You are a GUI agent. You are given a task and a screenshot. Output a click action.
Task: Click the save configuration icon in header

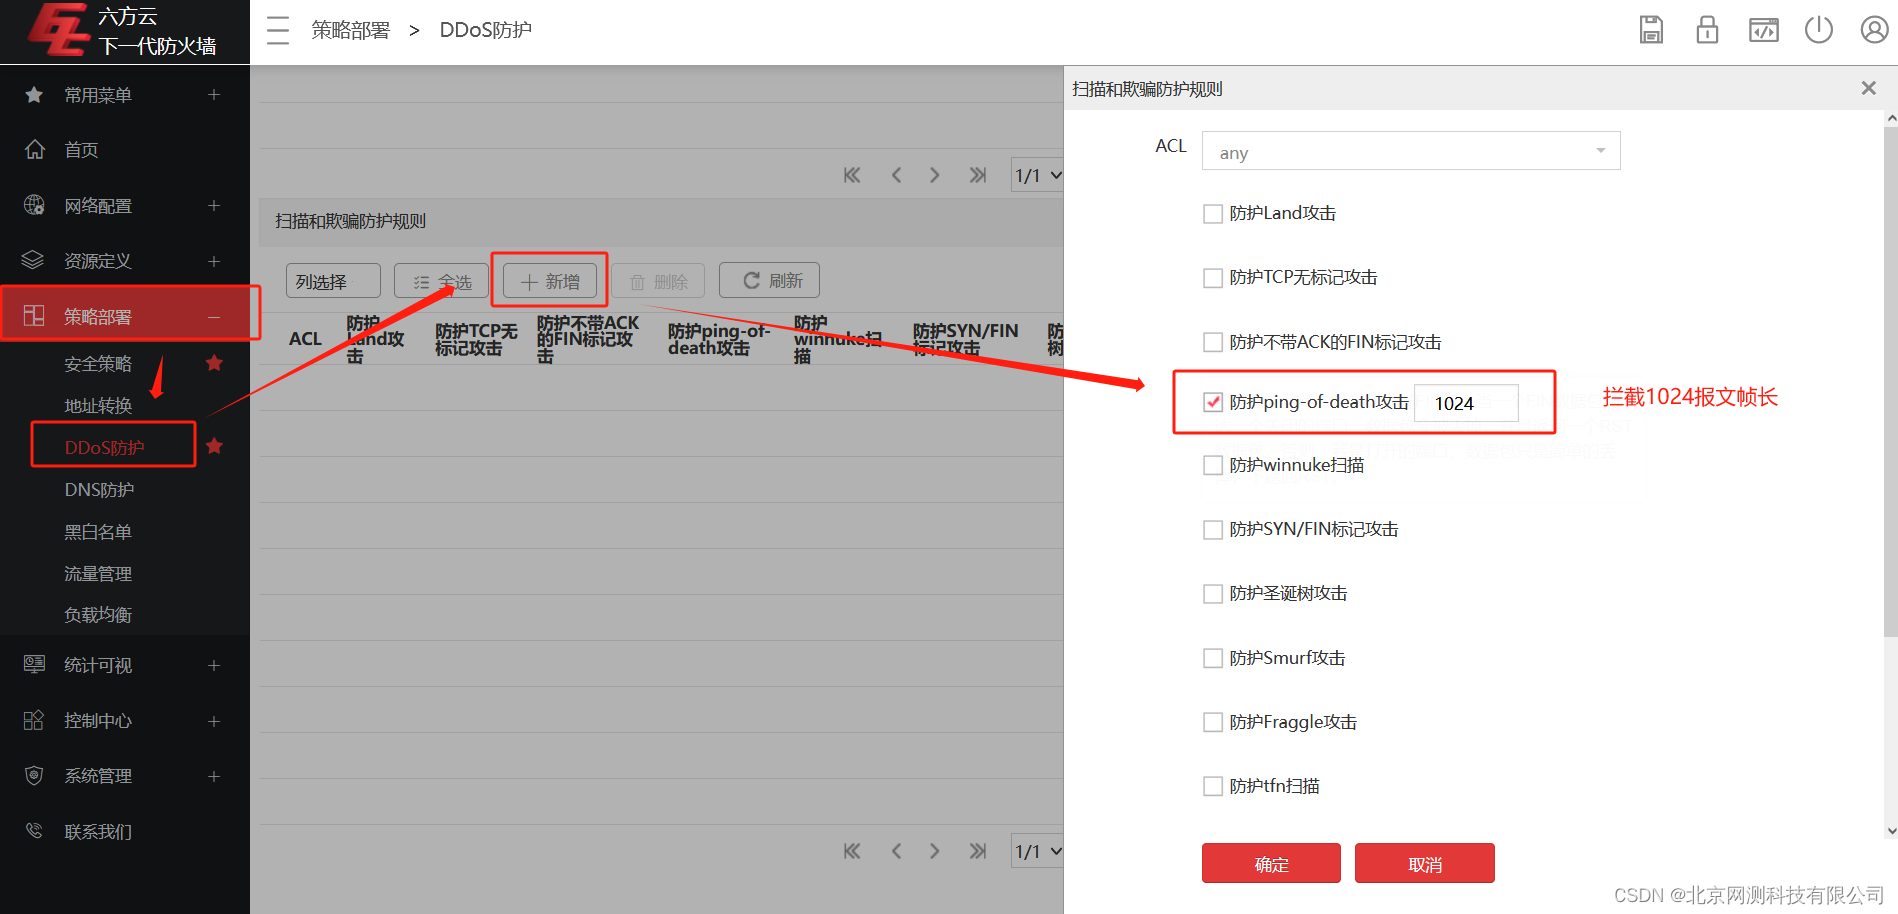click(1651, 30)
